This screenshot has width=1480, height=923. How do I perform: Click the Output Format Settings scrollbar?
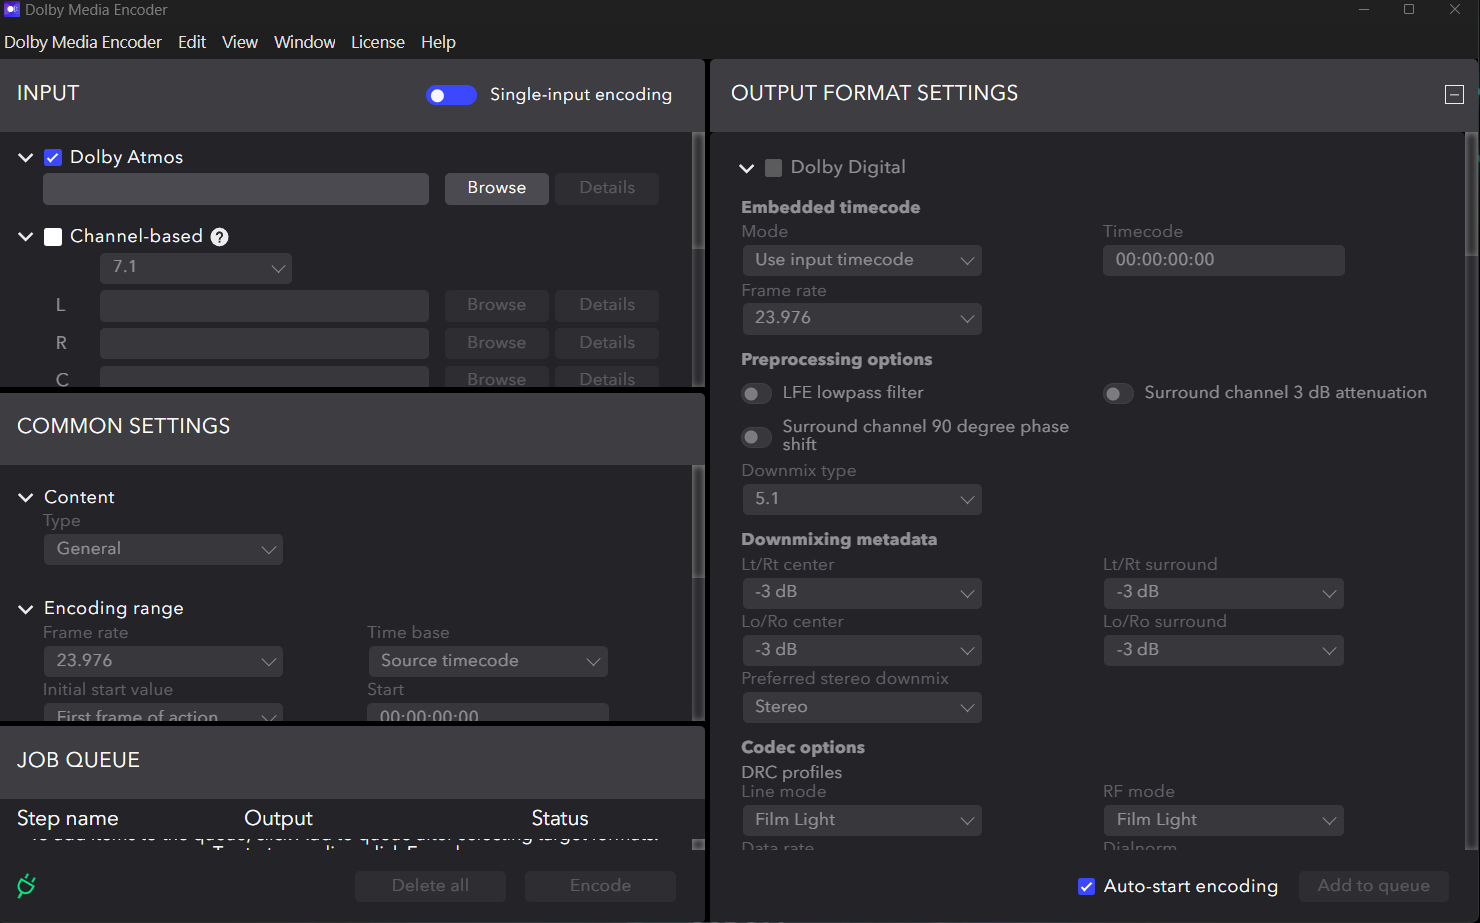pyautogui.click(x=1471, y=195)
